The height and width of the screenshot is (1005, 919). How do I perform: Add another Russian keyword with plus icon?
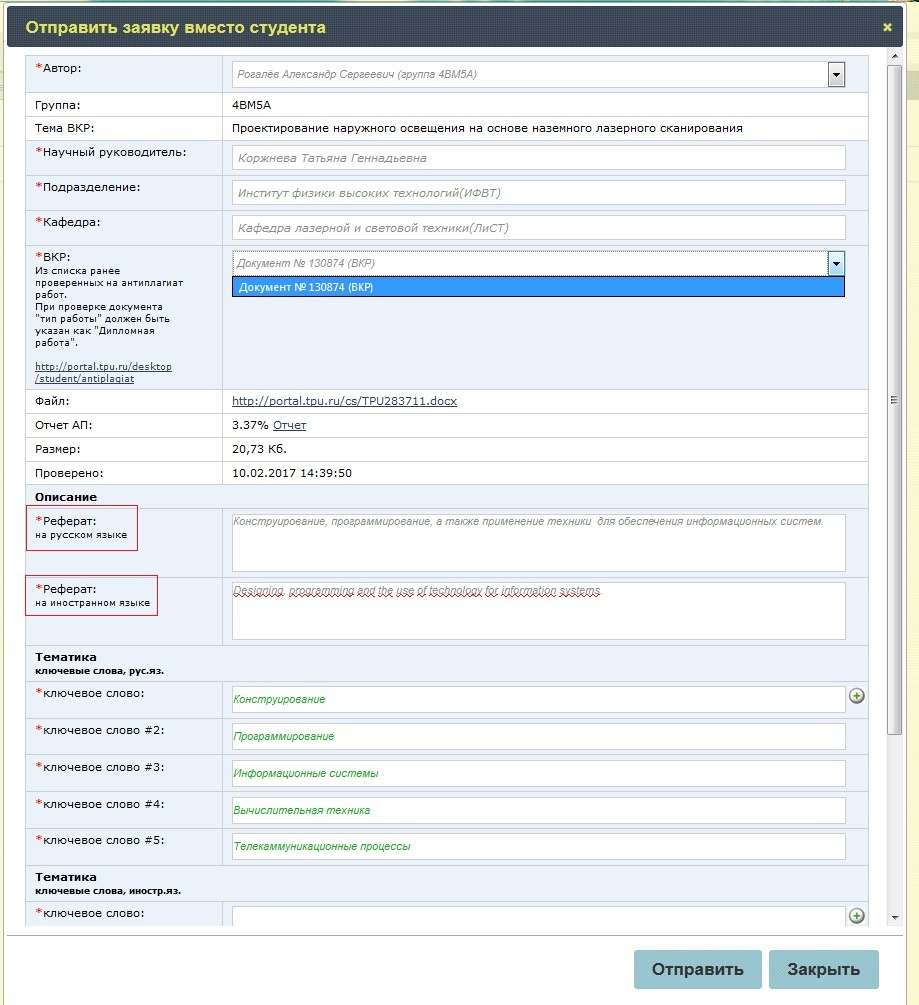(856, 696)
